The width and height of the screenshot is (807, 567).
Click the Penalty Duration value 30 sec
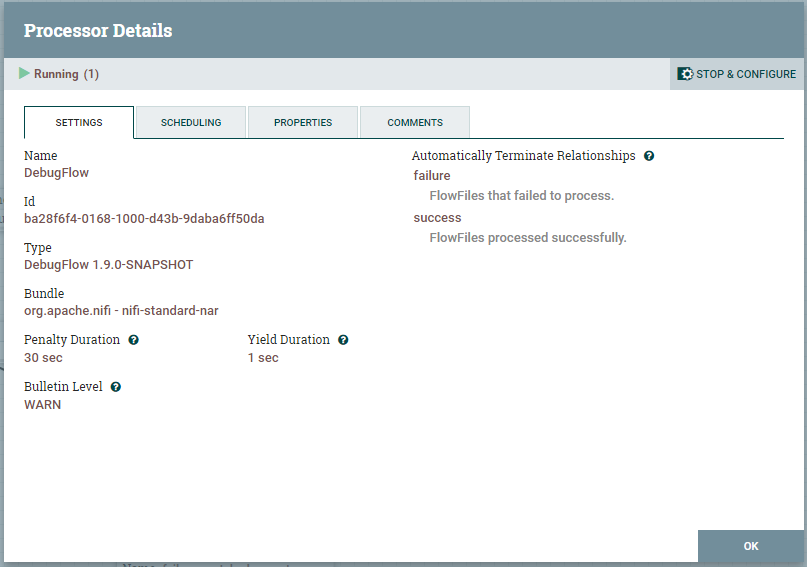[x=43, y=358]
